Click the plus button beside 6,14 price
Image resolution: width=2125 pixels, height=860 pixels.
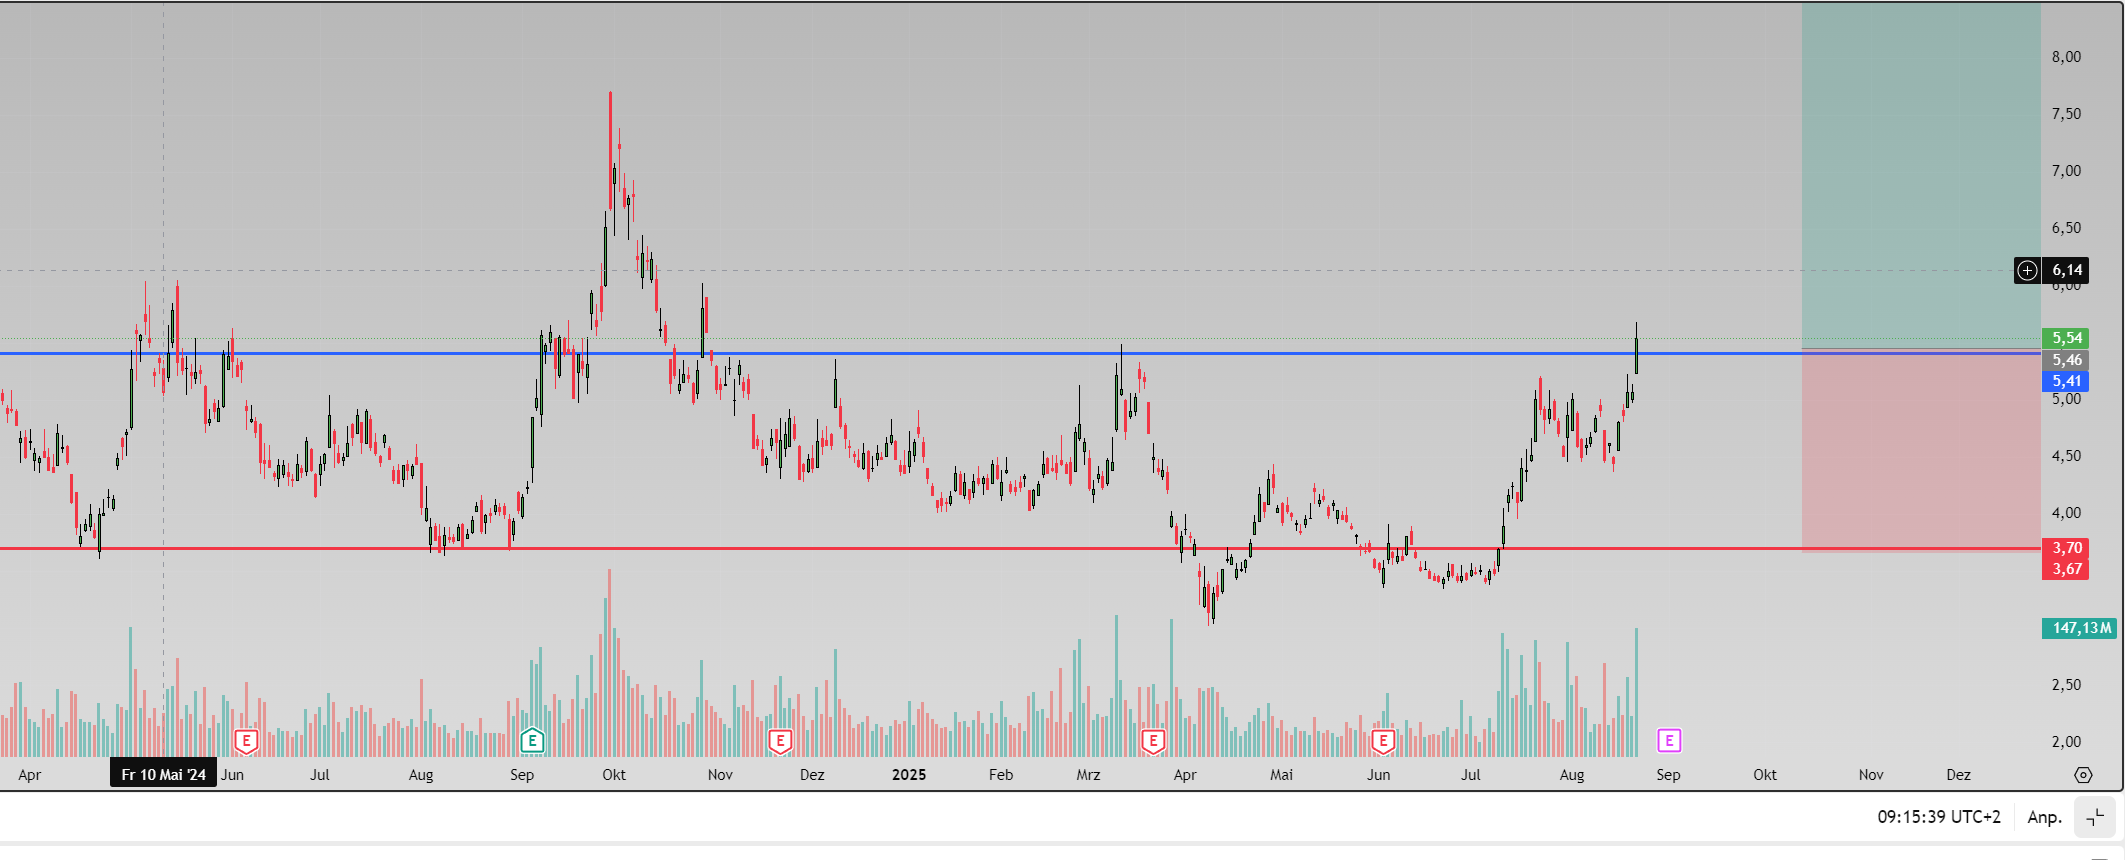click(x=2027, y=270)
